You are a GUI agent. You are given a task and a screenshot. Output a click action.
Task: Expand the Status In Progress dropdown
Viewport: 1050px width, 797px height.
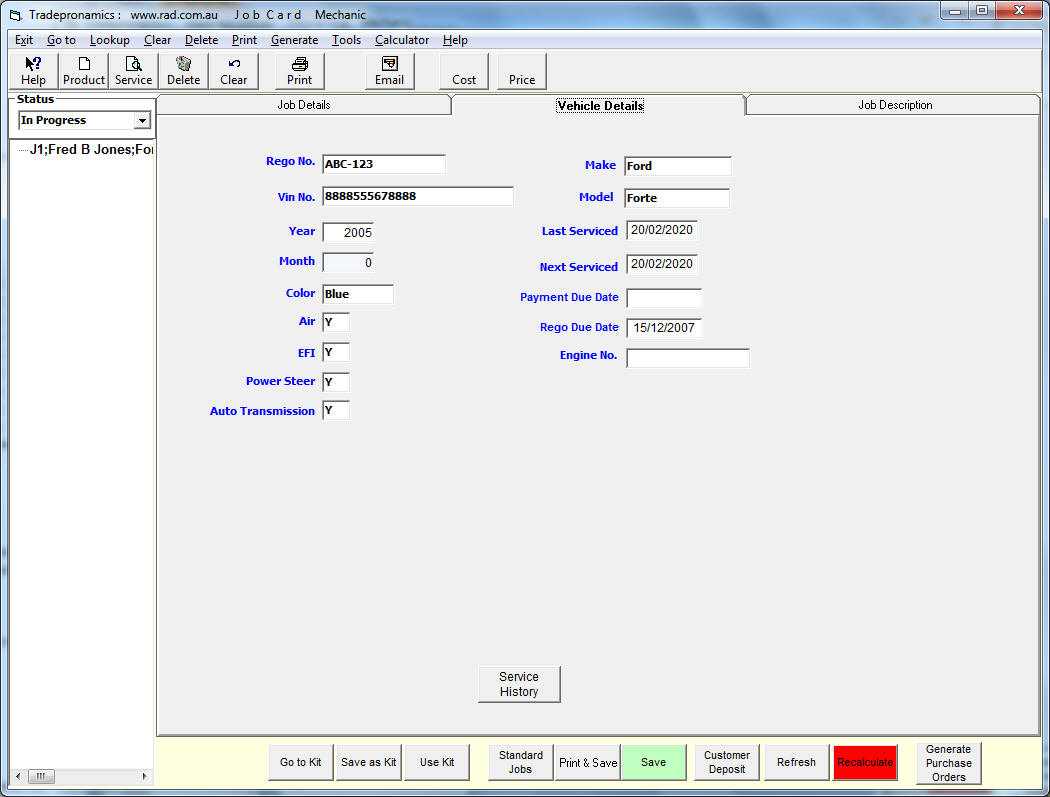pyautogui.click(x=142, y=121)
